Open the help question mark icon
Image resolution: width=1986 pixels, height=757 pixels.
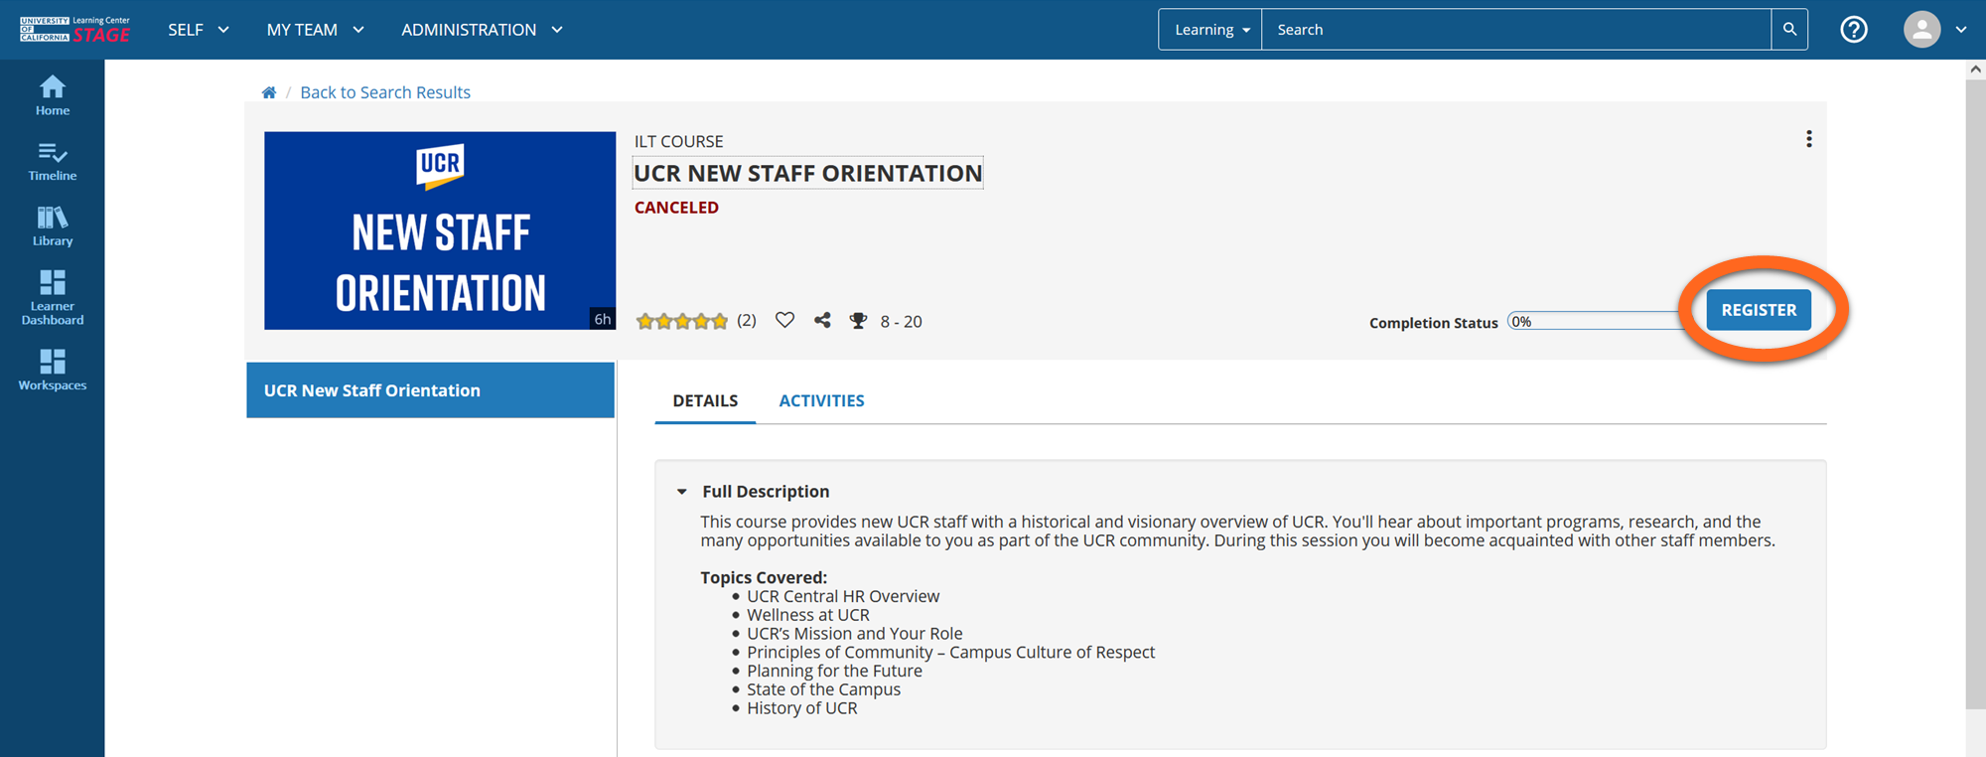[1853, 30]
